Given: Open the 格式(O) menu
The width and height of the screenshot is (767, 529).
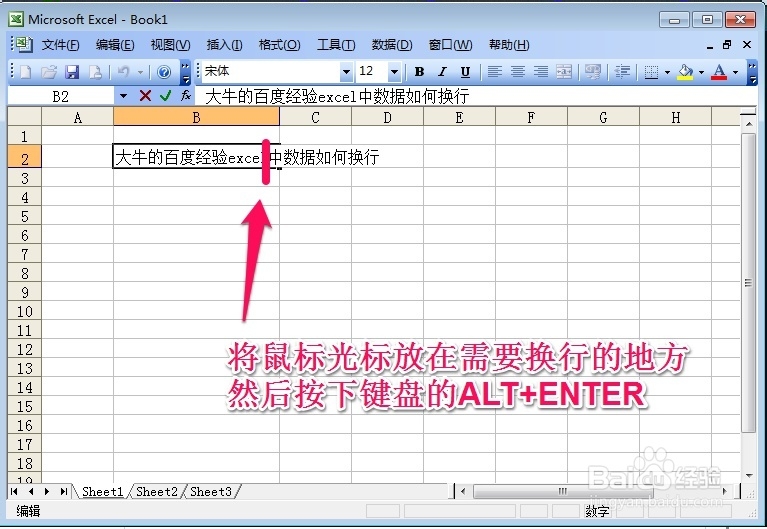Looking at the screenshot, I should 279,45.
